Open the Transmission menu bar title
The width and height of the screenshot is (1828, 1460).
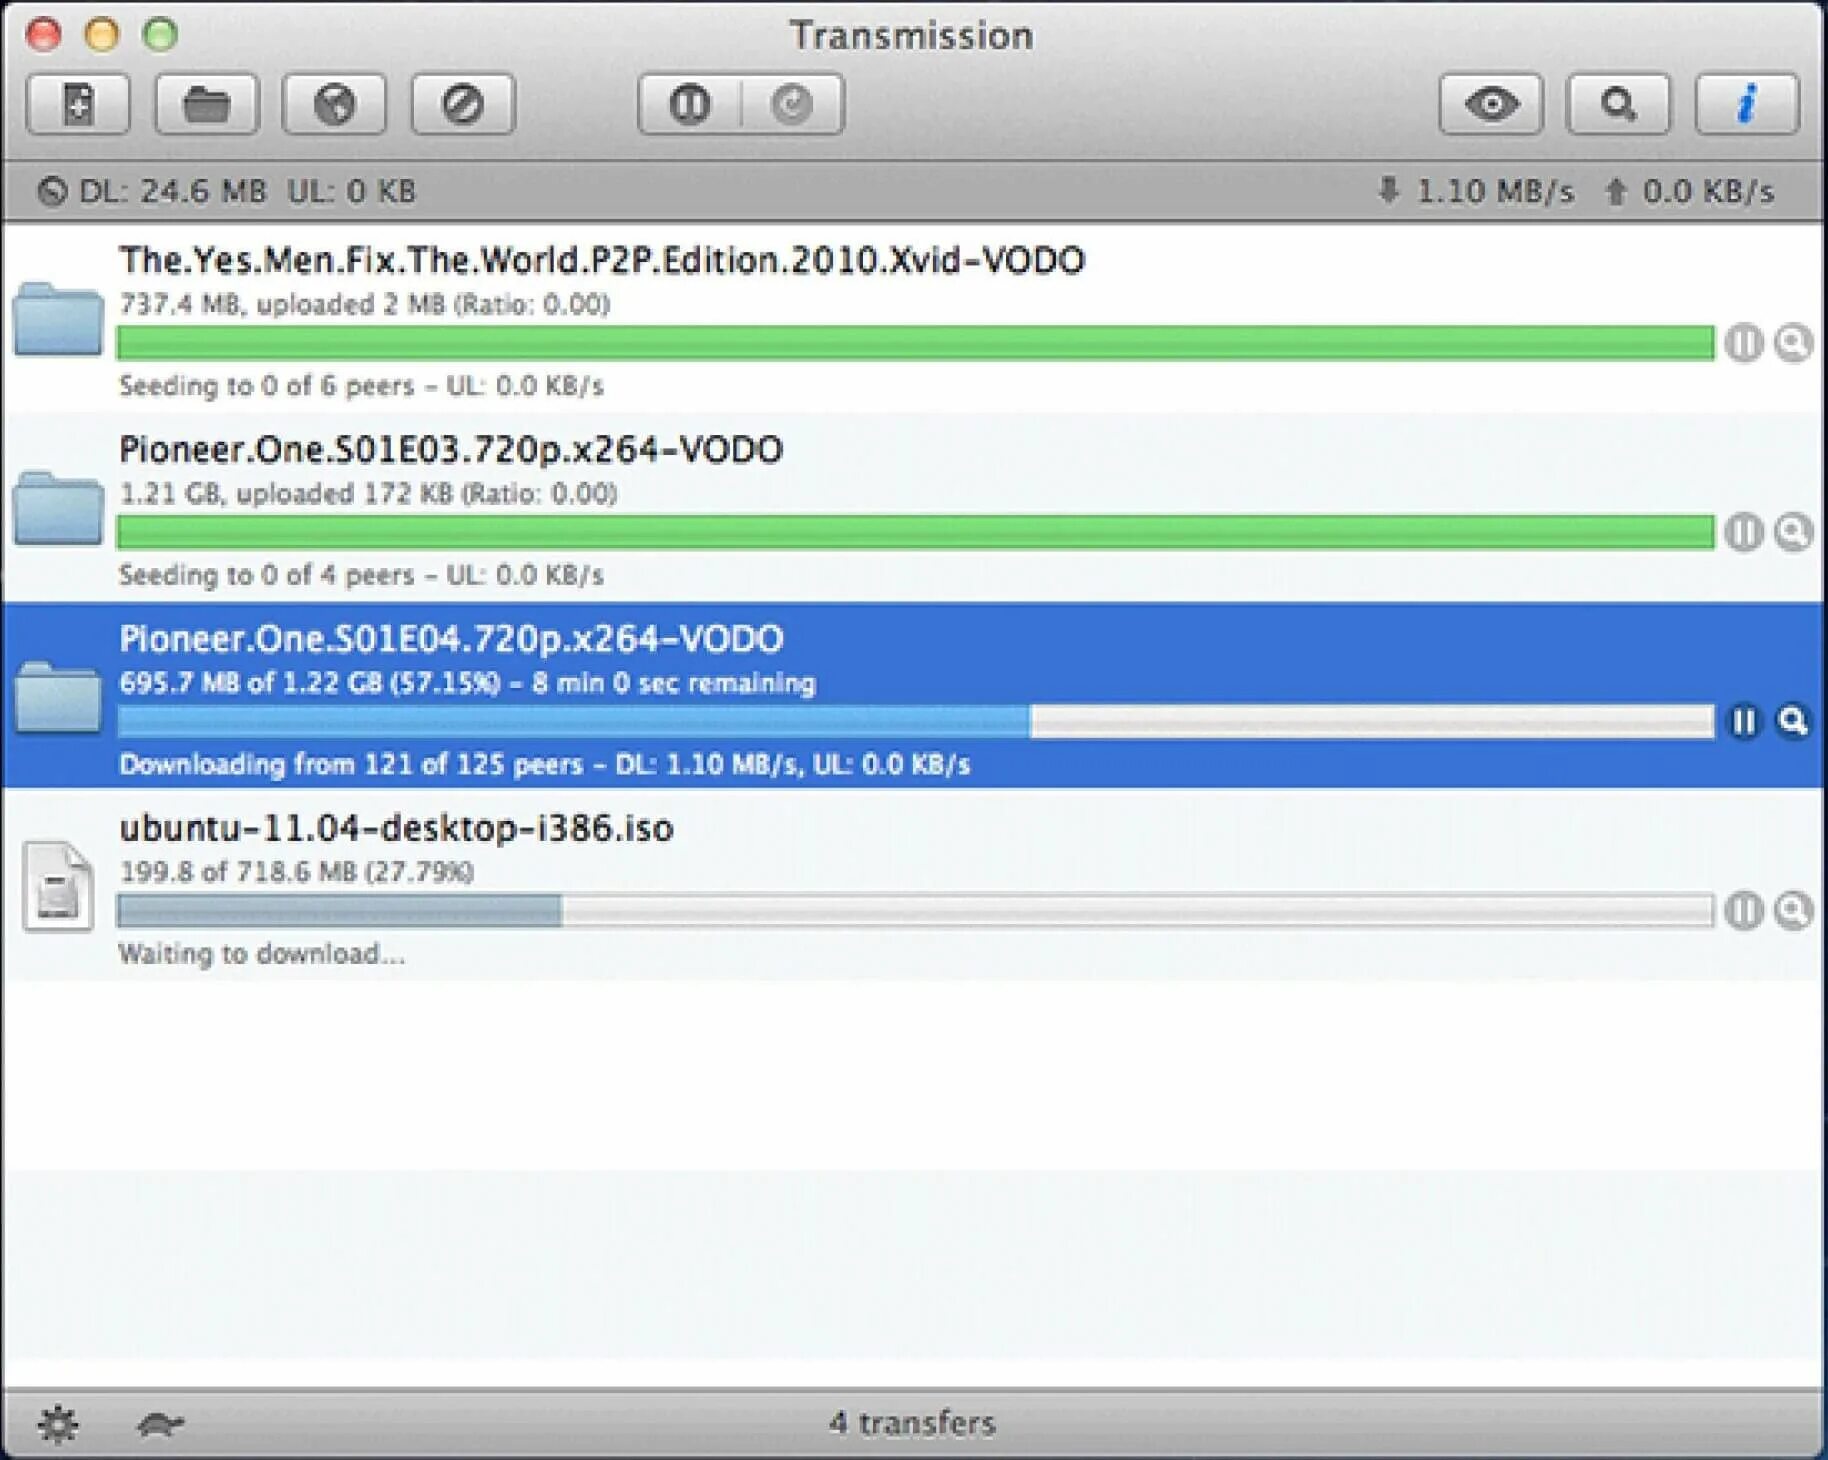click(913, 33)
